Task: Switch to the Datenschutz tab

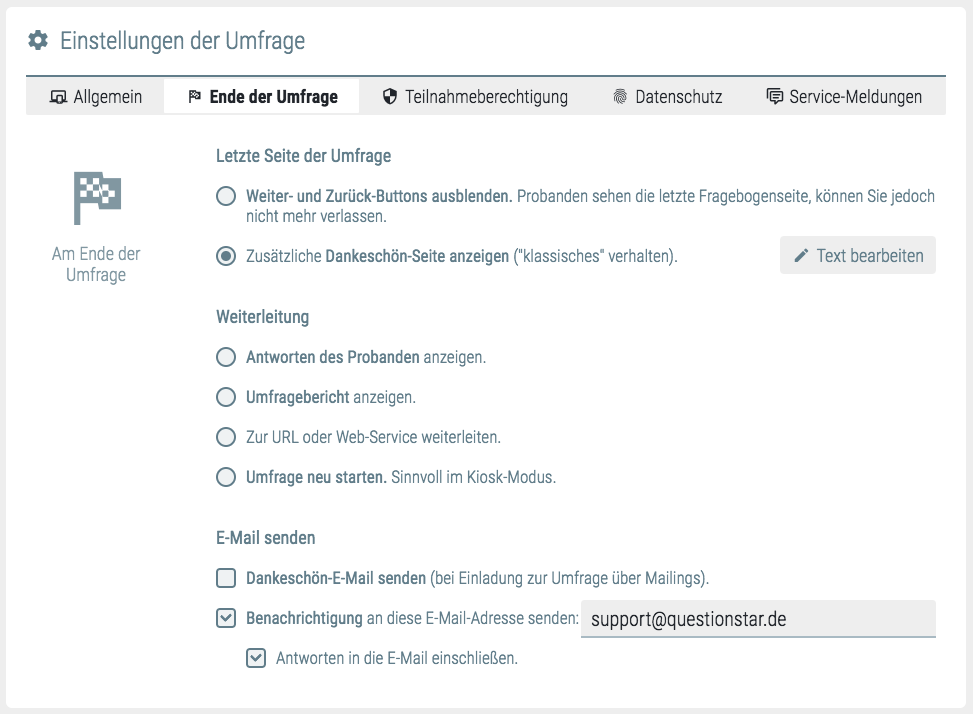Action: tap(667, 97)
